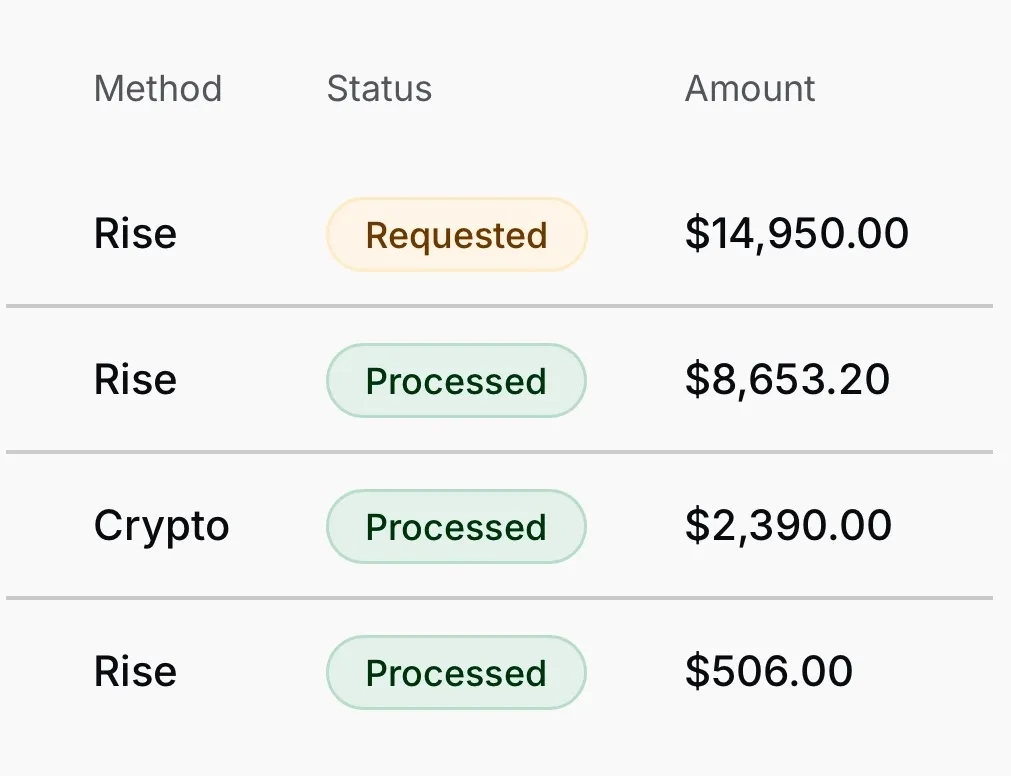Click Rise method in the Requested row
Viewport: 1011px width, 776px height.
click(135, 234)
